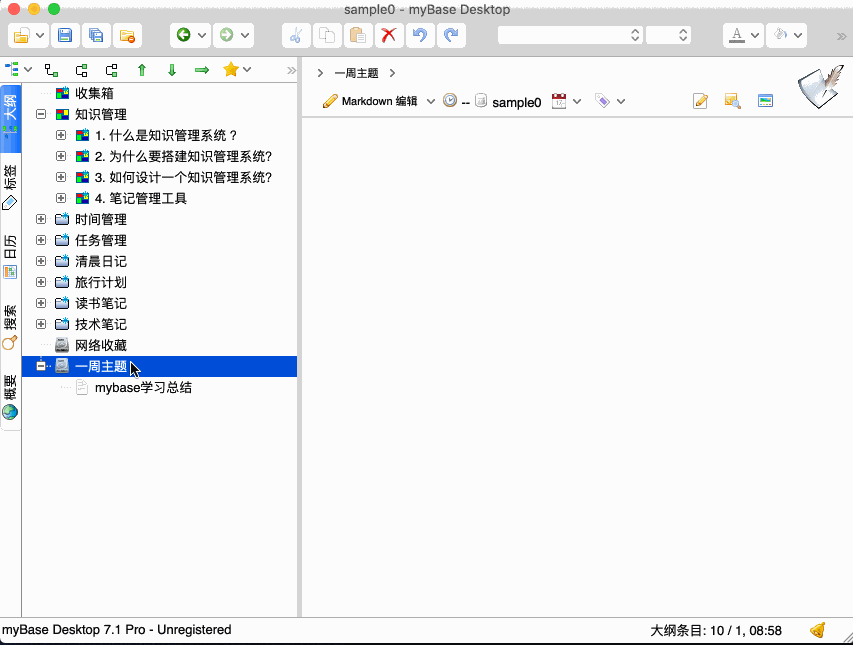Expand the 任务管理 folder
Image resolution: width=853 pixels, height=645 pixels.
(x=41, y=240)
